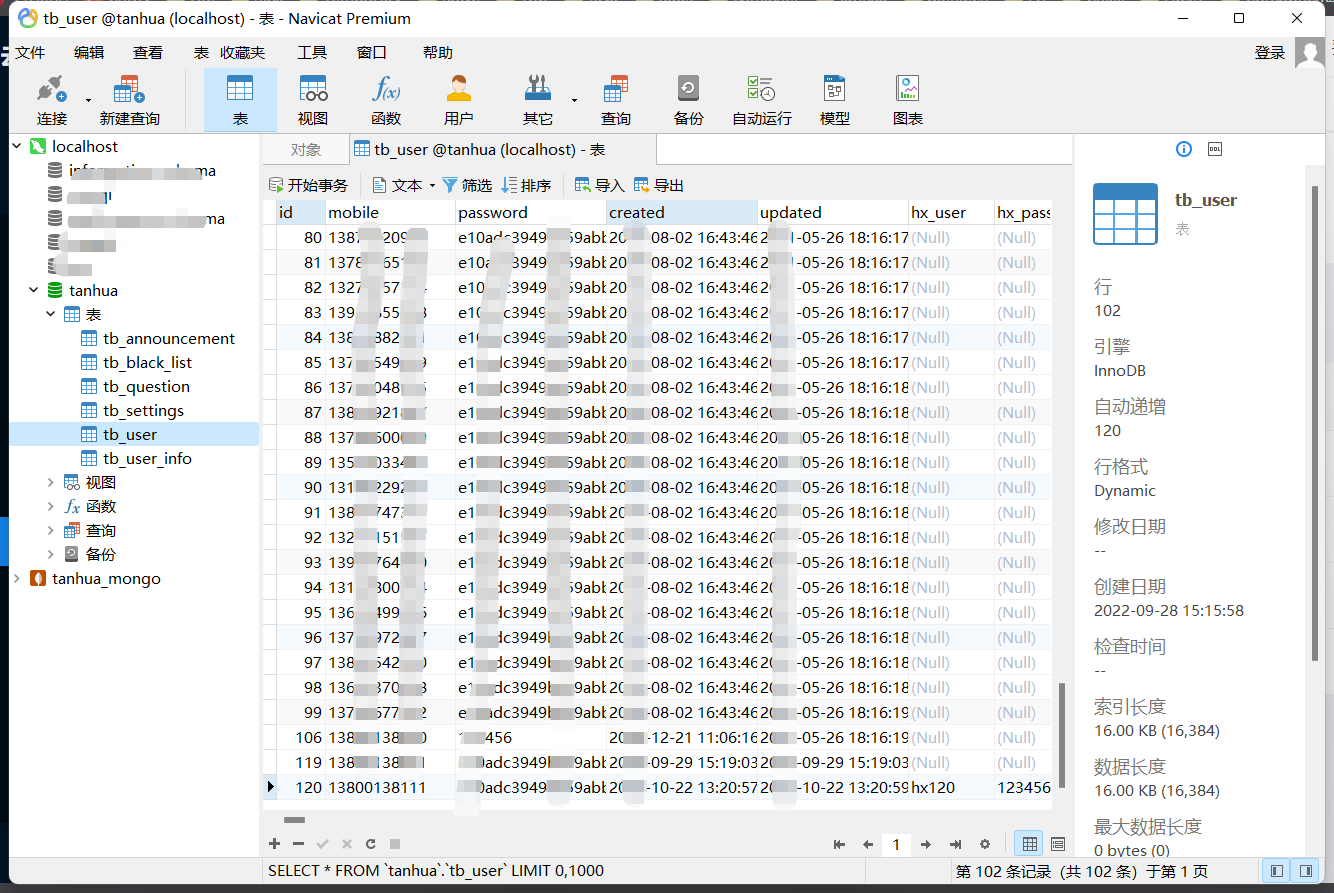The height and width of the screenshot is (893, 1334).
Task: Open the 文件 menu
Action: point(30,52)
